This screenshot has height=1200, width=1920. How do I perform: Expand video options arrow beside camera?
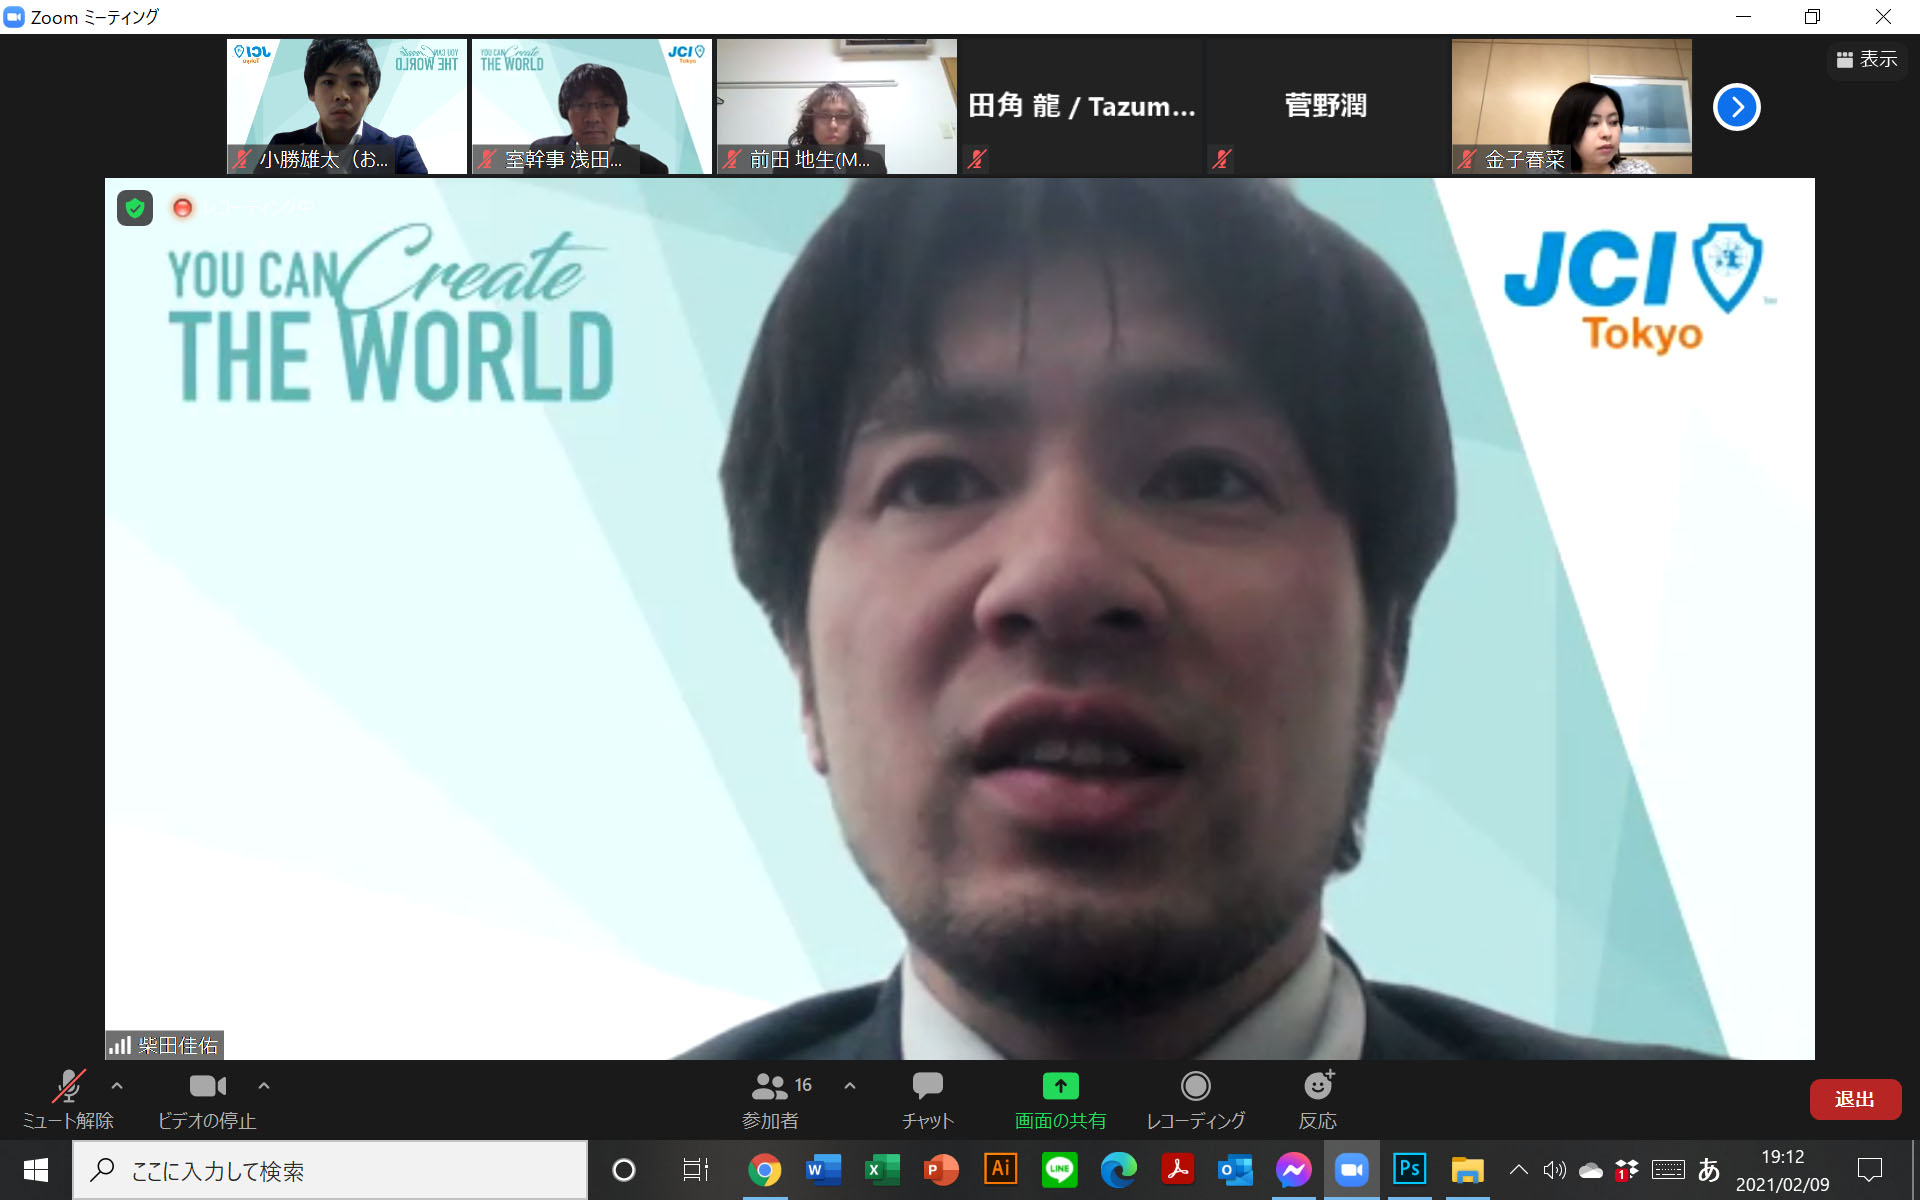pyautogui.click(x=264, y=1085)
